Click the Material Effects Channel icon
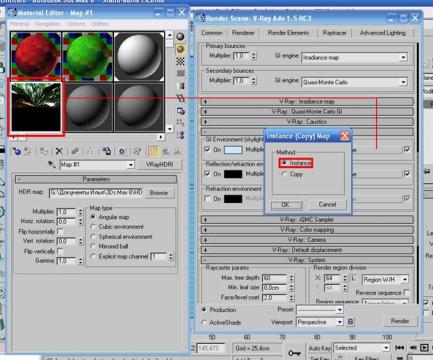The height and width of the screenshot is (360, 433). 122,152
